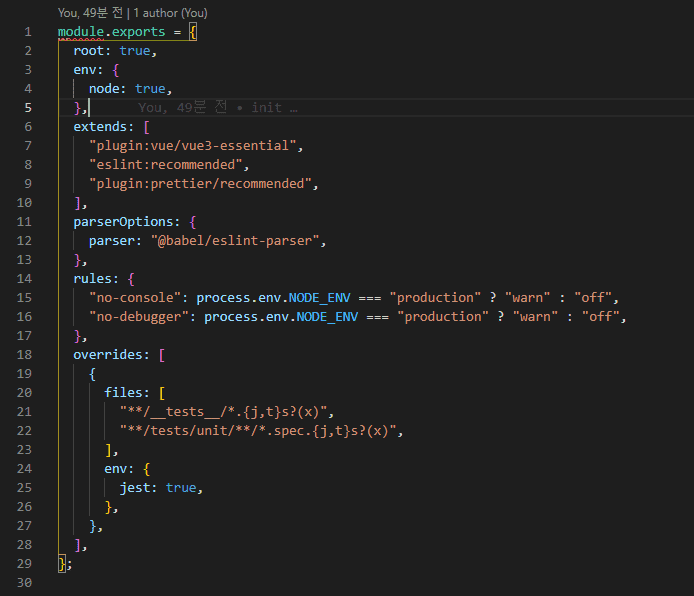Click the opening bracket after "overrides:"
Viewport: 694px width, 596px height.
tap(162, 355)
